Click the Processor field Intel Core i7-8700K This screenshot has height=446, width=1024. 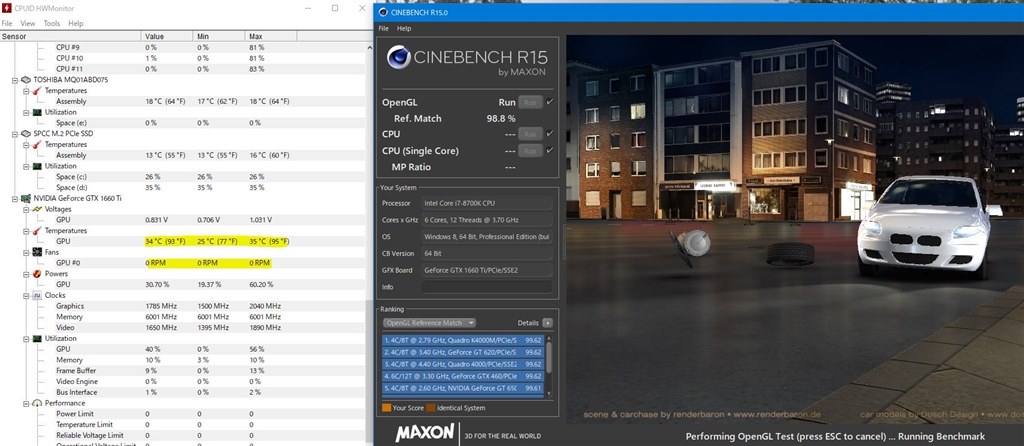coord(487,203)
